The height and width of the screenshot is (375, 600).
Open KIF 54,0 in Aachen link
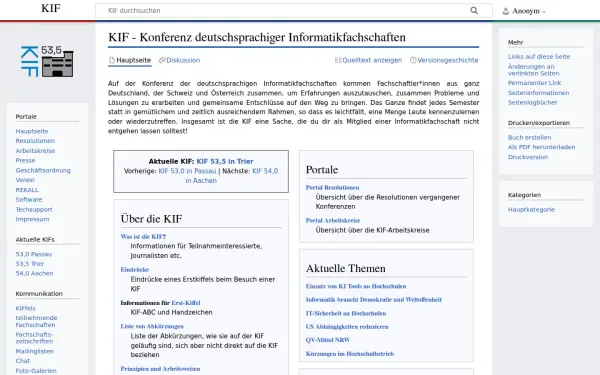pyautogui.click(x=232, y=176)
